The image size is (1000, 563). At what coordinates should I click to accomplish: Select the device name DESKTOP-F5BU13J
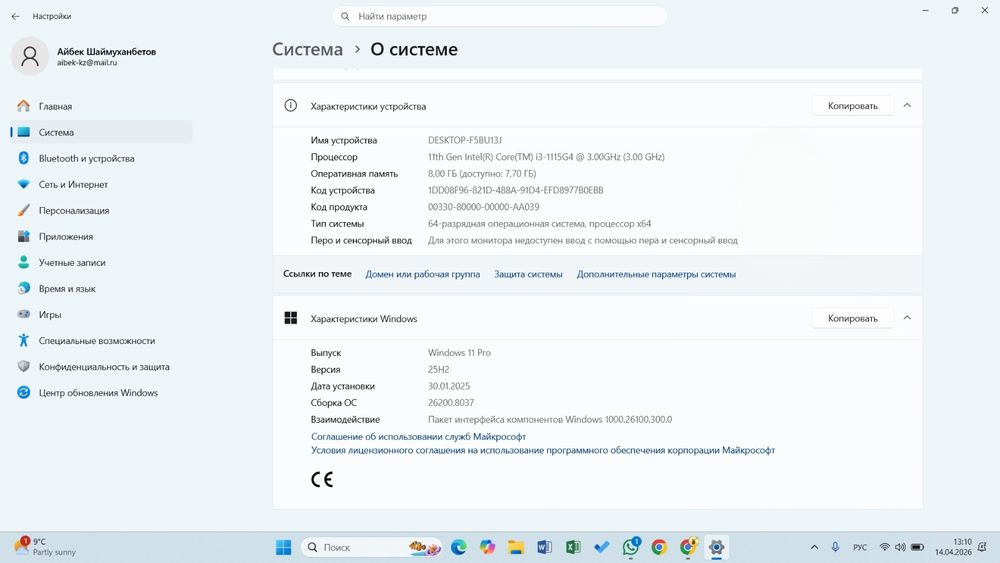pyautogui.click(x=465, y=140)
